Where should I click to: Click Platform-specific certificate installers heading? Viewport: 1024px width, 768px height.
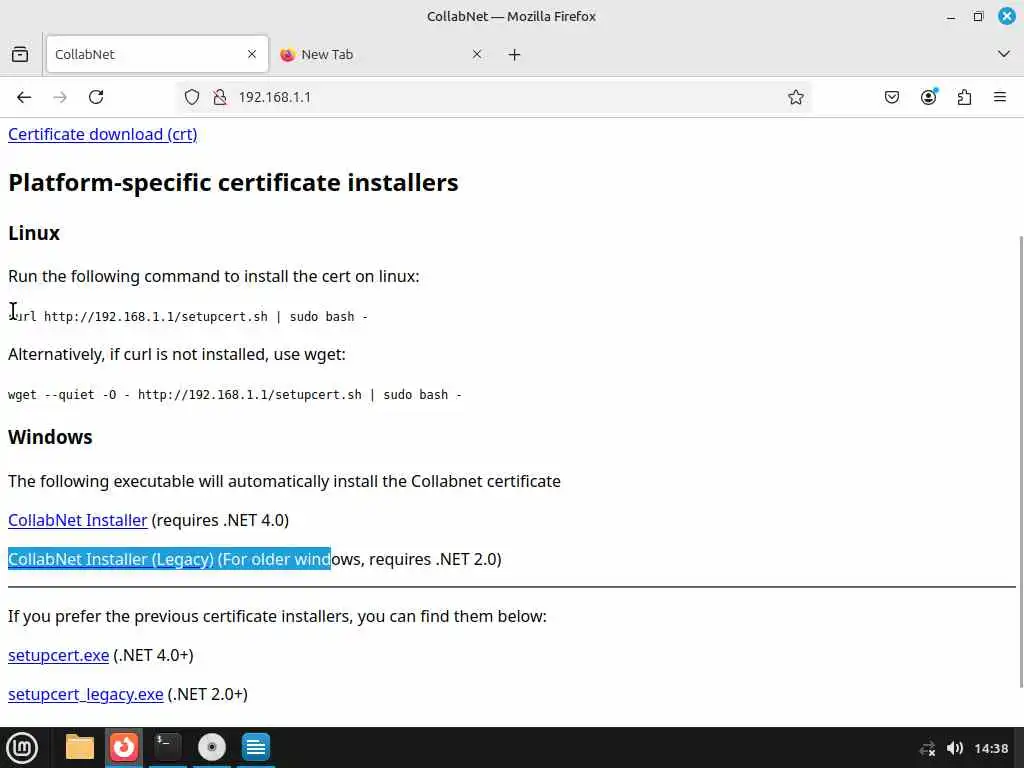pos(233,183)
